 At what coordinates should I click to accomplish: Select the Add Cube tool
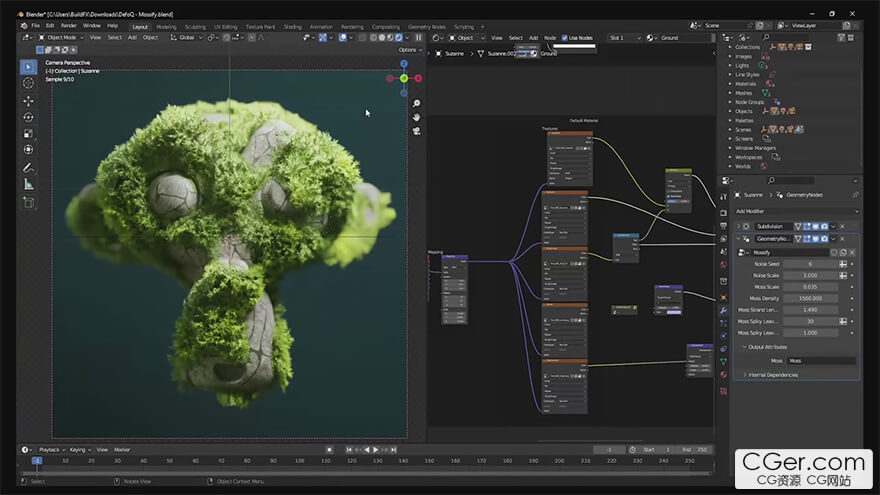point(29,202)
